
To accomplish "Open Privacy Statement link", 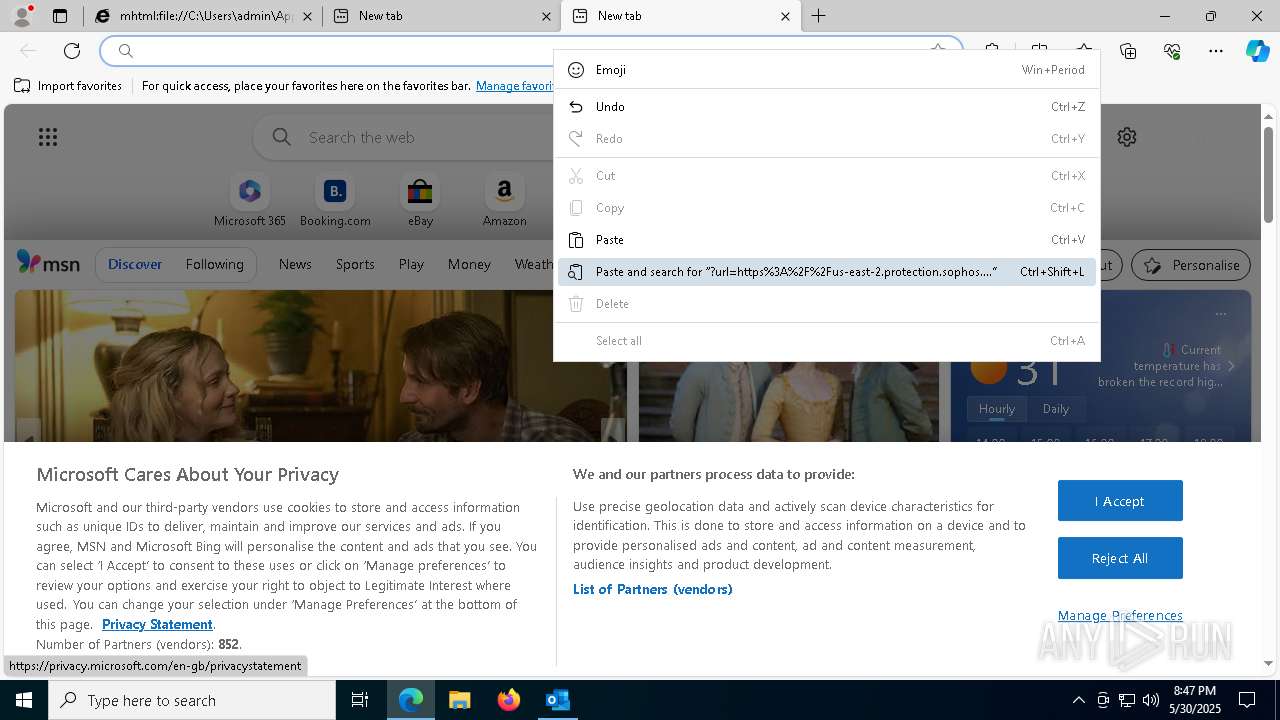I will click(x=157, y=624).
